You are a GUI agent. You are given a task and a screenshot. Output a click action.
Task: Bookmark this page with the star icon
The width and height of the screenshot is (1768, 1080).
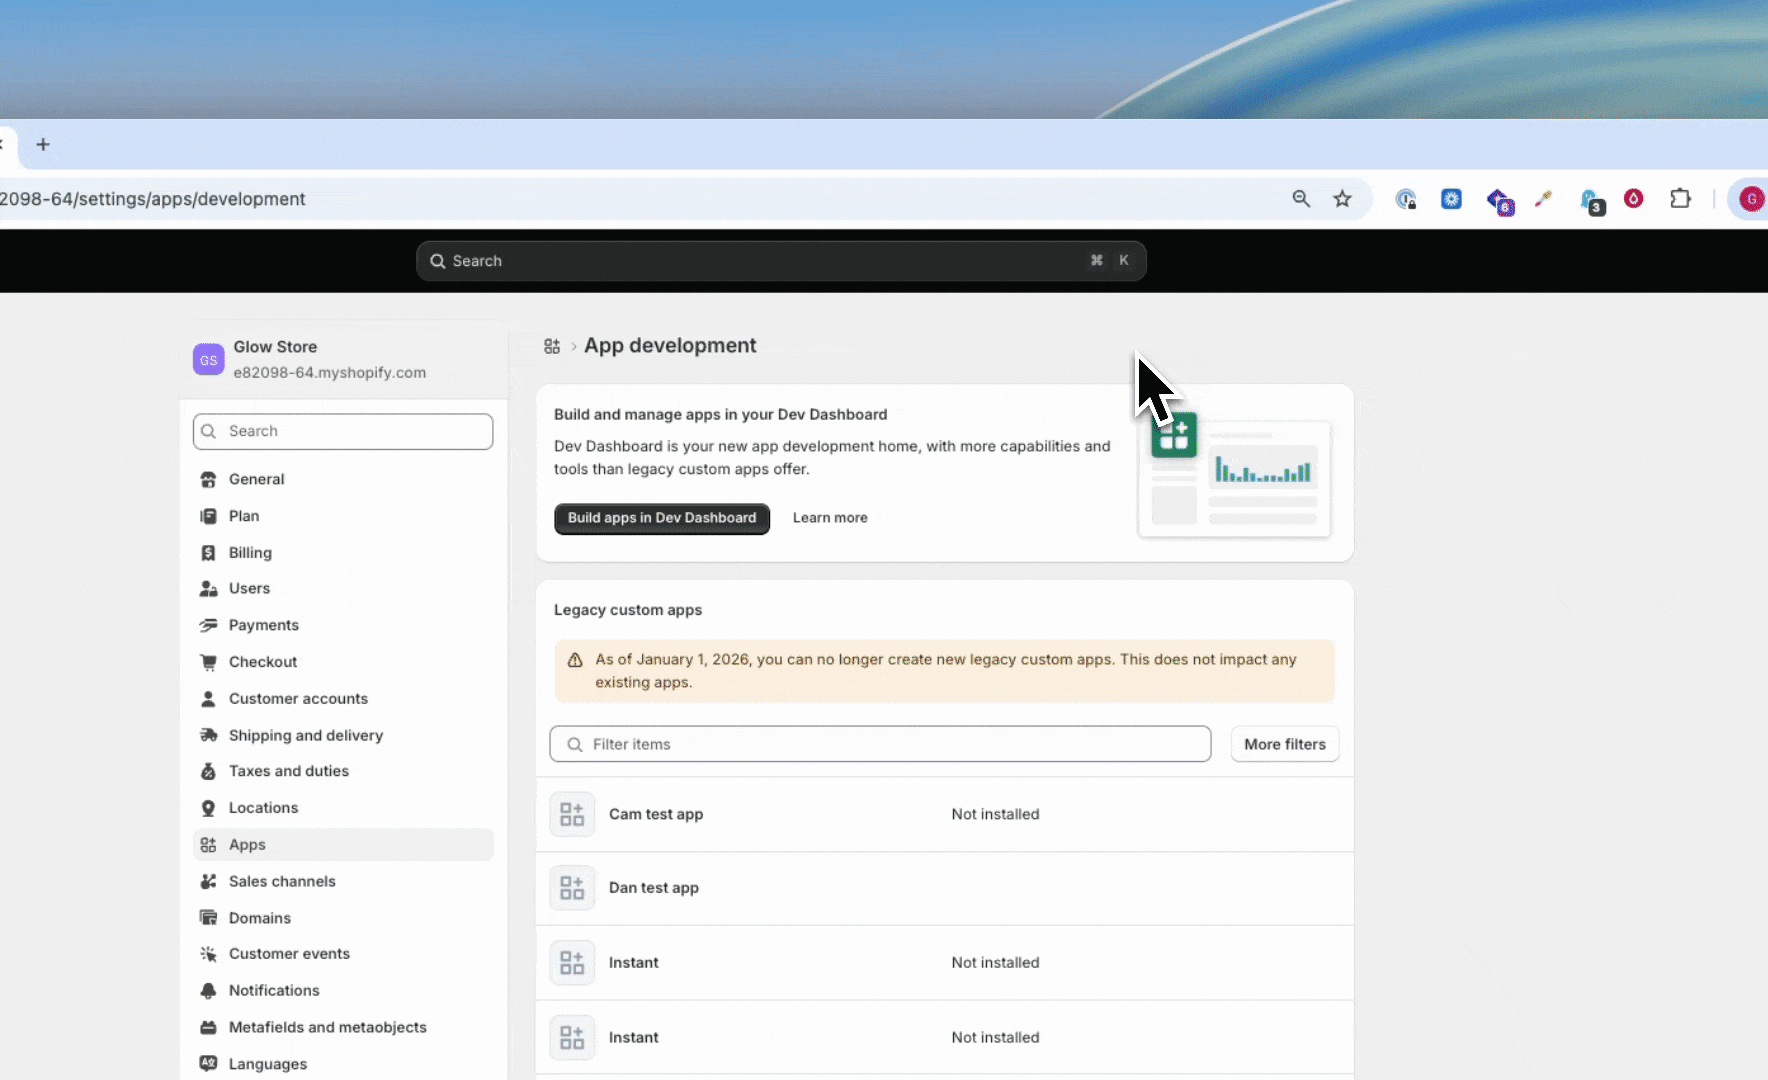coord(1342,199)
